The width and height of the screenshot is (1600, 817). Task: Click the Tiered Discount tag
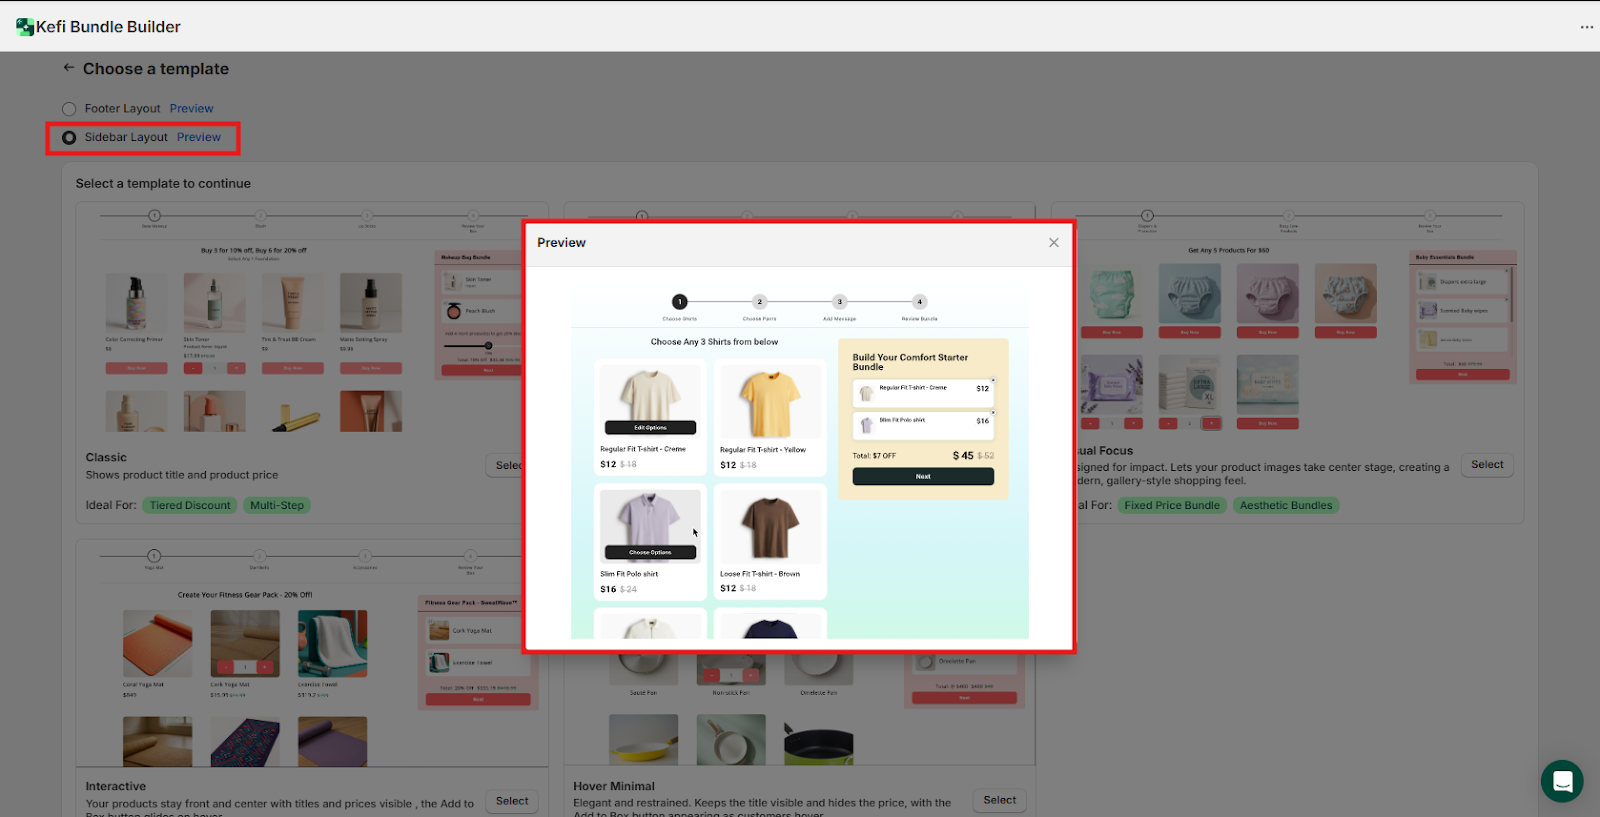190,506
